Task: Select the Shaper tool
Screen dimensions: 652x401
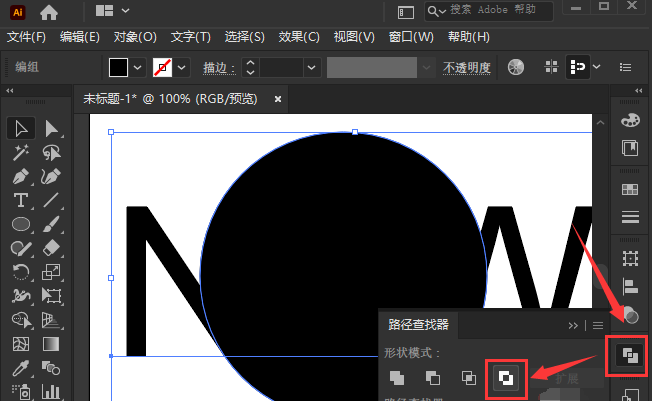Action: tap(21, 248)
